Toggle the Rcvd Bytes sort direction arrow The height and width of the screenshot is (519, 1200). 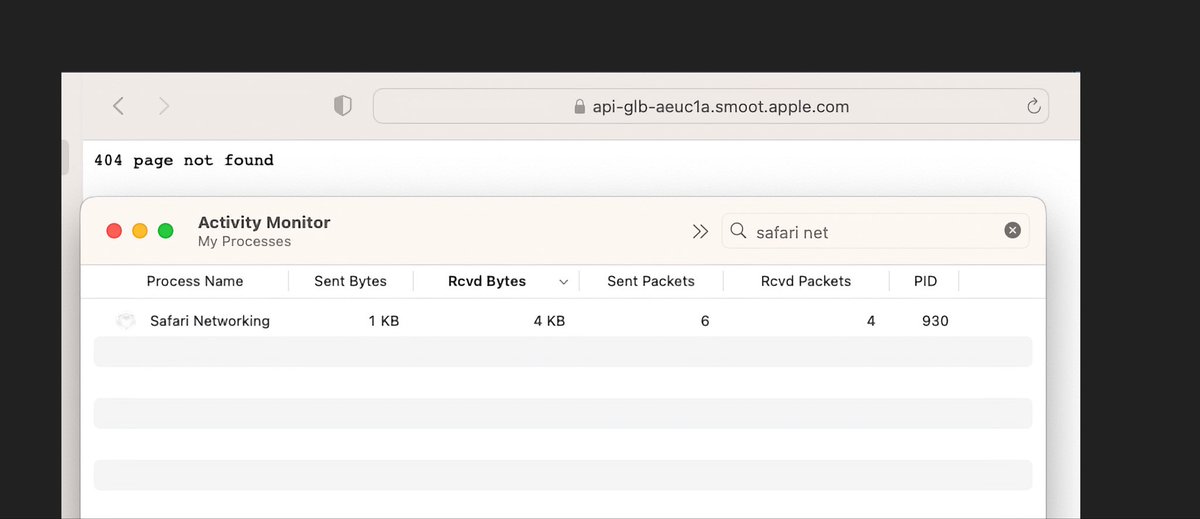pos(563,282)
